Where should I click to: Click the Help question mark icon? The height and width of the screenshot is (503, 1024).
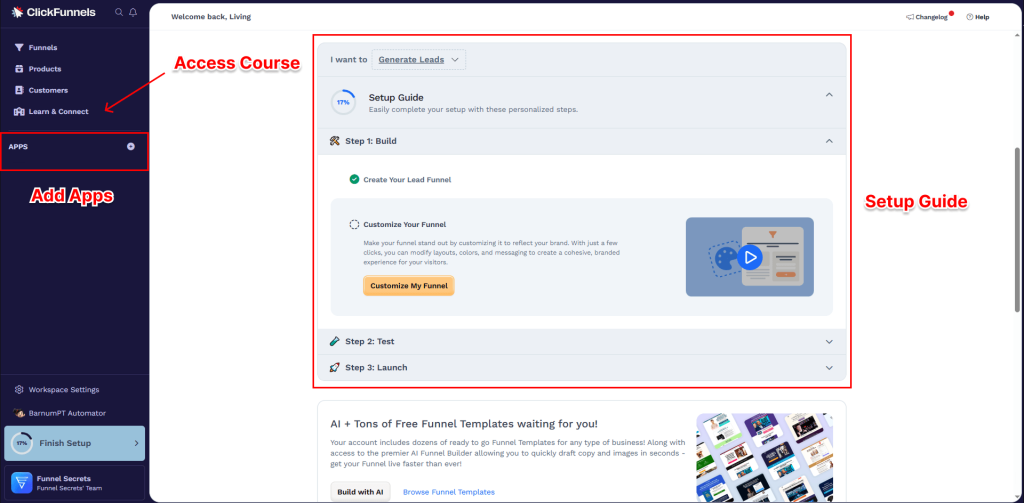click(x=970, y=17)
